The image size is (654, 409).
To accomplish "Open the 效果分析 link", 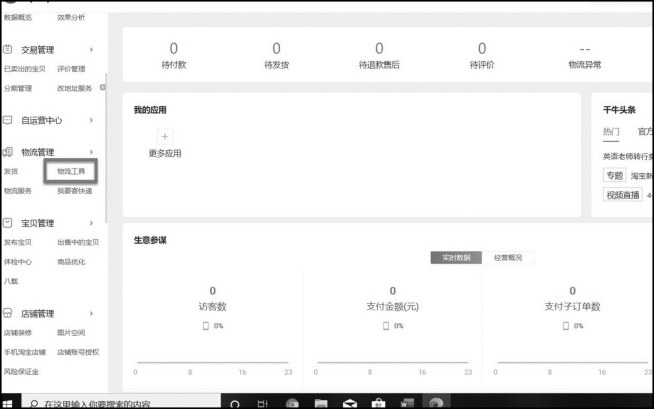I will click(71, 17).
